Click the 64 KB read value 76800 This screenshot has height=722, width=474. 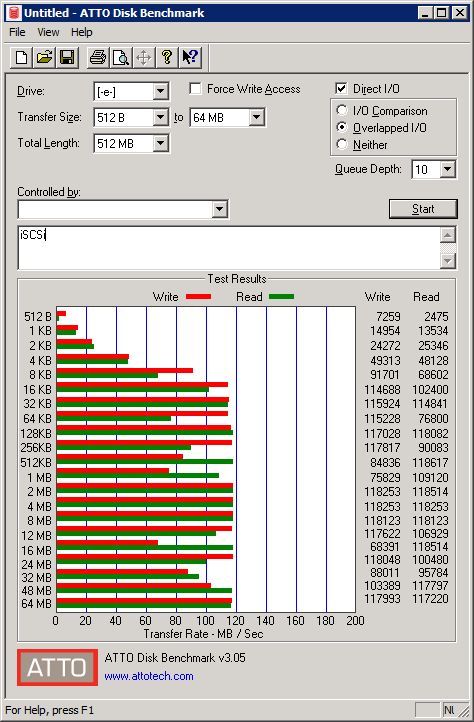pos(433,419)
